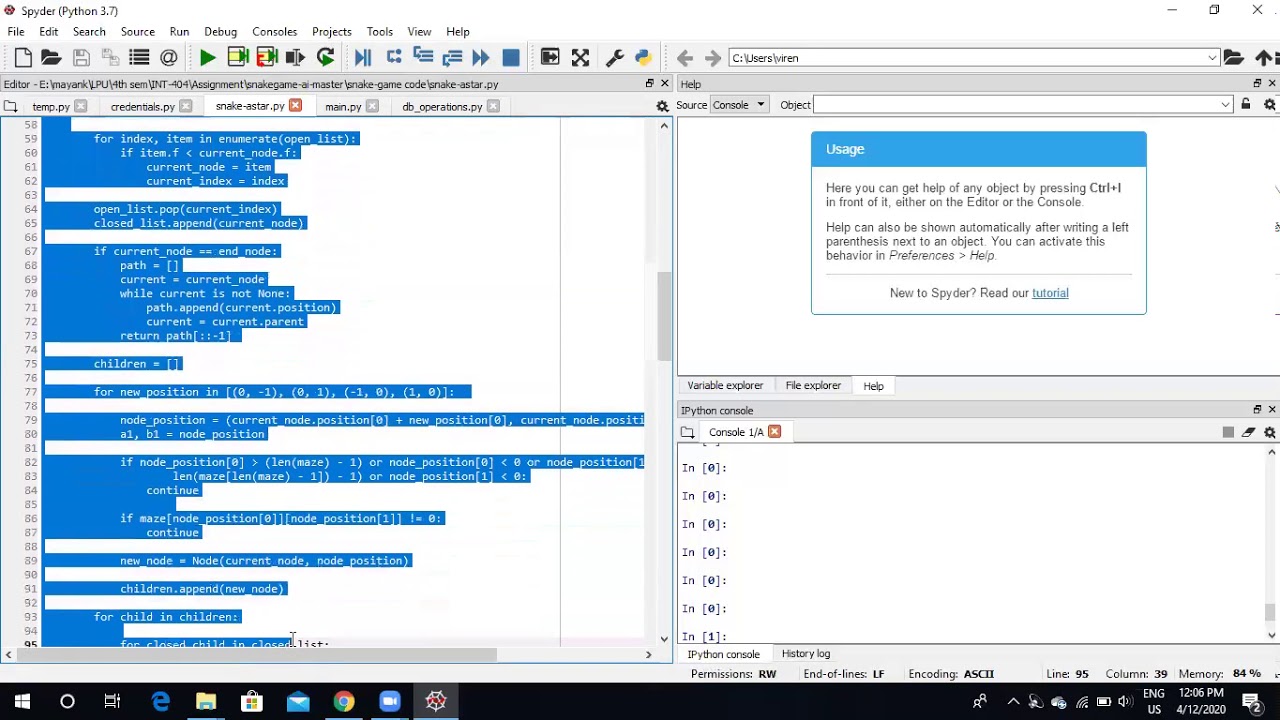
Task: Open Help pane options gear
Action: 1270,105
